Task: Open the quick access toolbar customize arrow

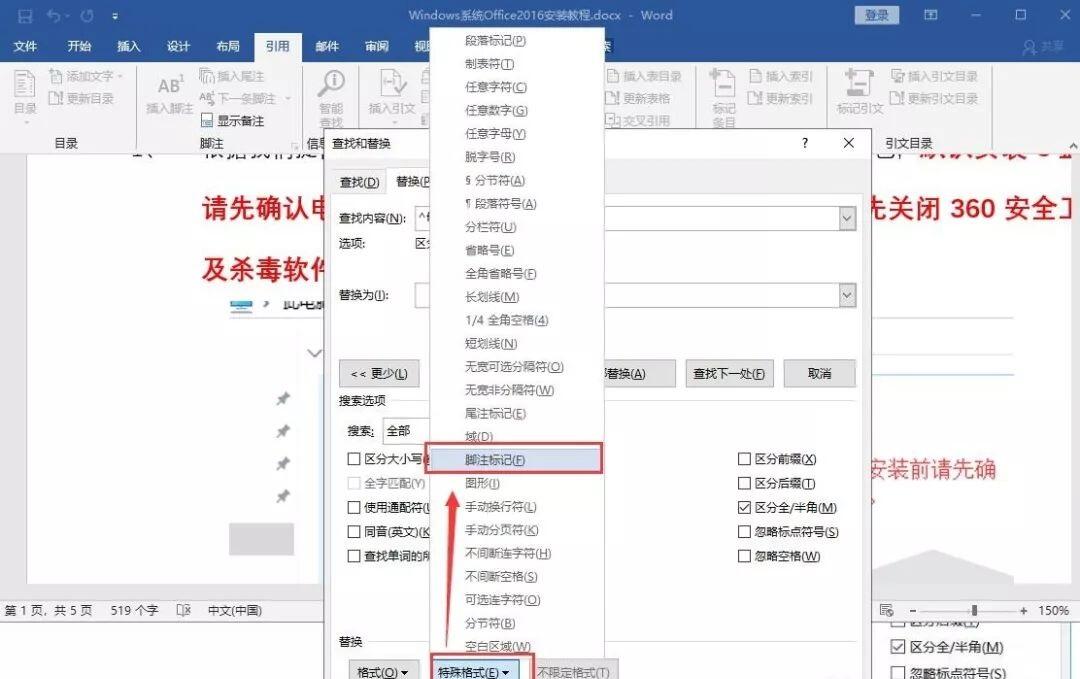Action: tap(114, 16)
